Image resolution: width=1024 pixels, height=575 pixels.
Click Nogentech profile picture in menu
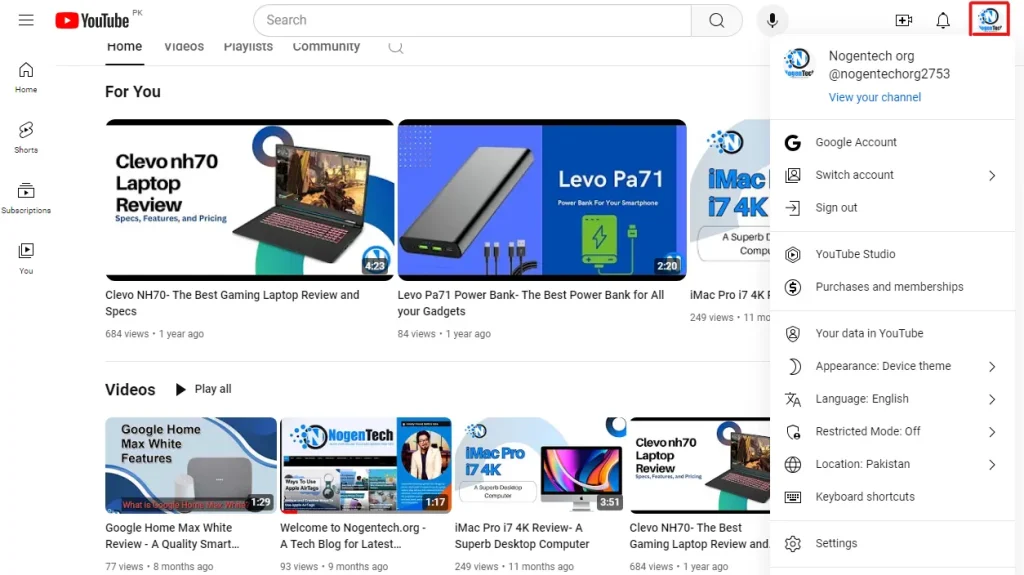pos(798,63)
